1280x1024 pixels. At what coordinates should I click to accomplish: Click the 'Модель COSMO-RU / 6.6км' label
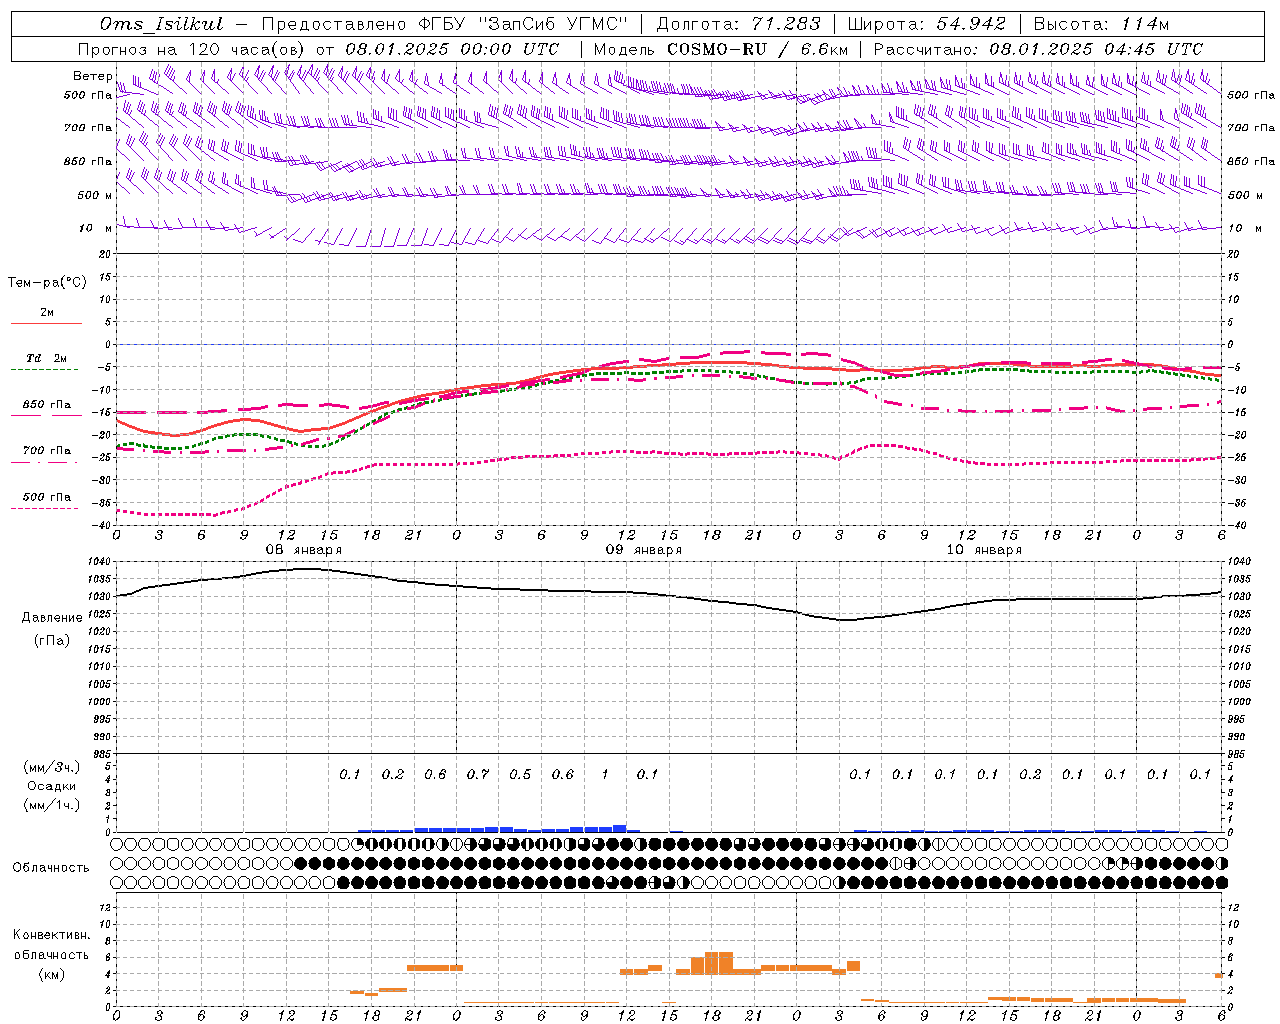point(721,49)
